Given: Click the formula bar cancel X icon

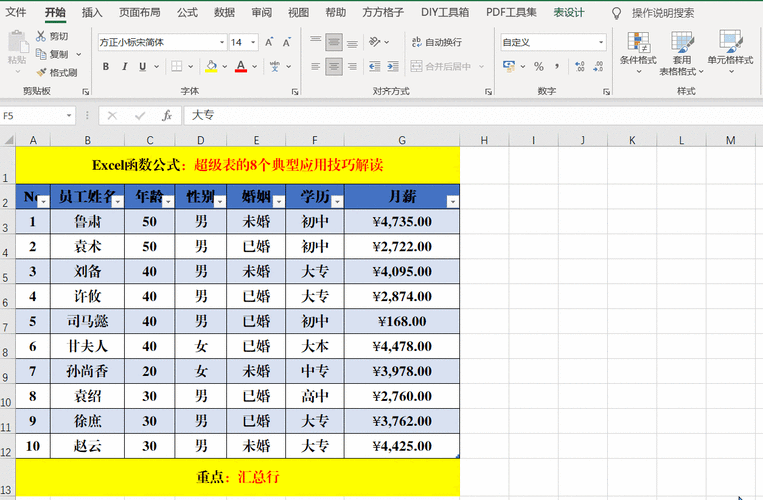Looking at the screenshot, I should 112,116.
